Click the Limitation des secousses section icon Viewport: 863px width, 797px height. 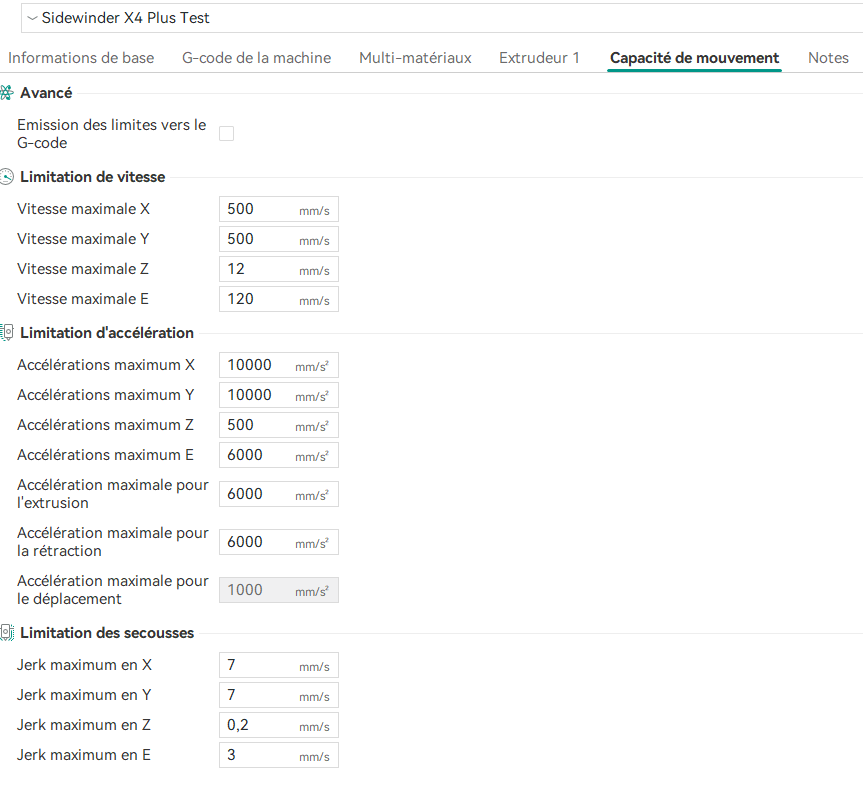click(7, 632)
